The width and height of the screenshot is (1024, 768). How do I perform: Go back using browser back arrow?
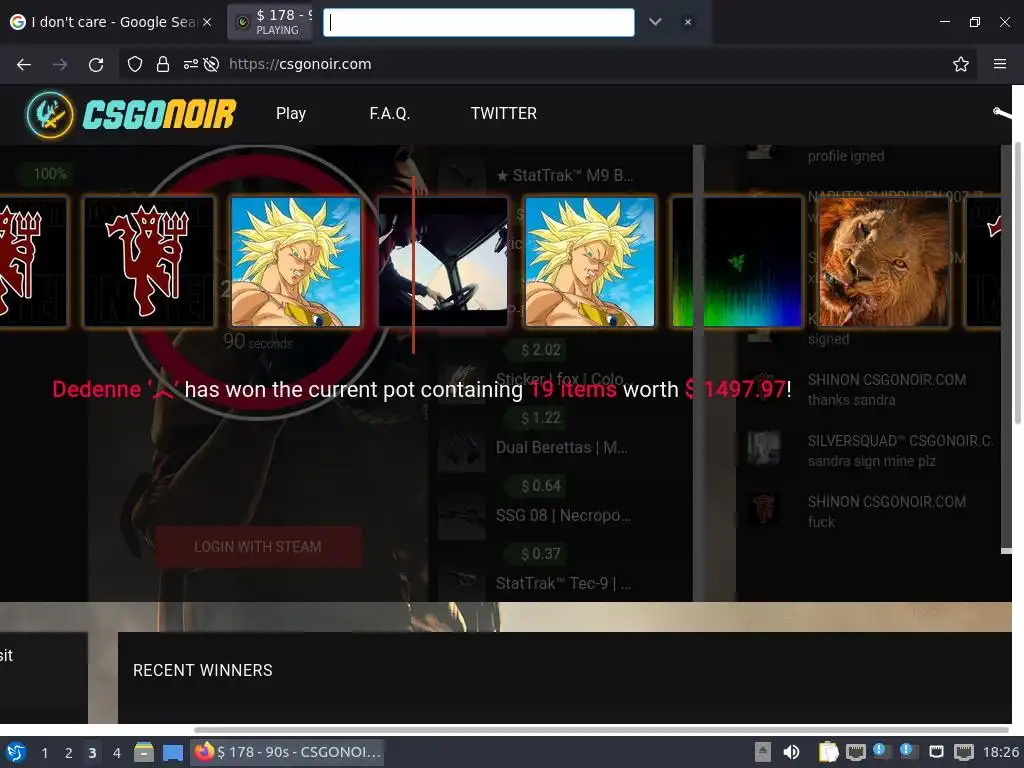coord(24,64)
